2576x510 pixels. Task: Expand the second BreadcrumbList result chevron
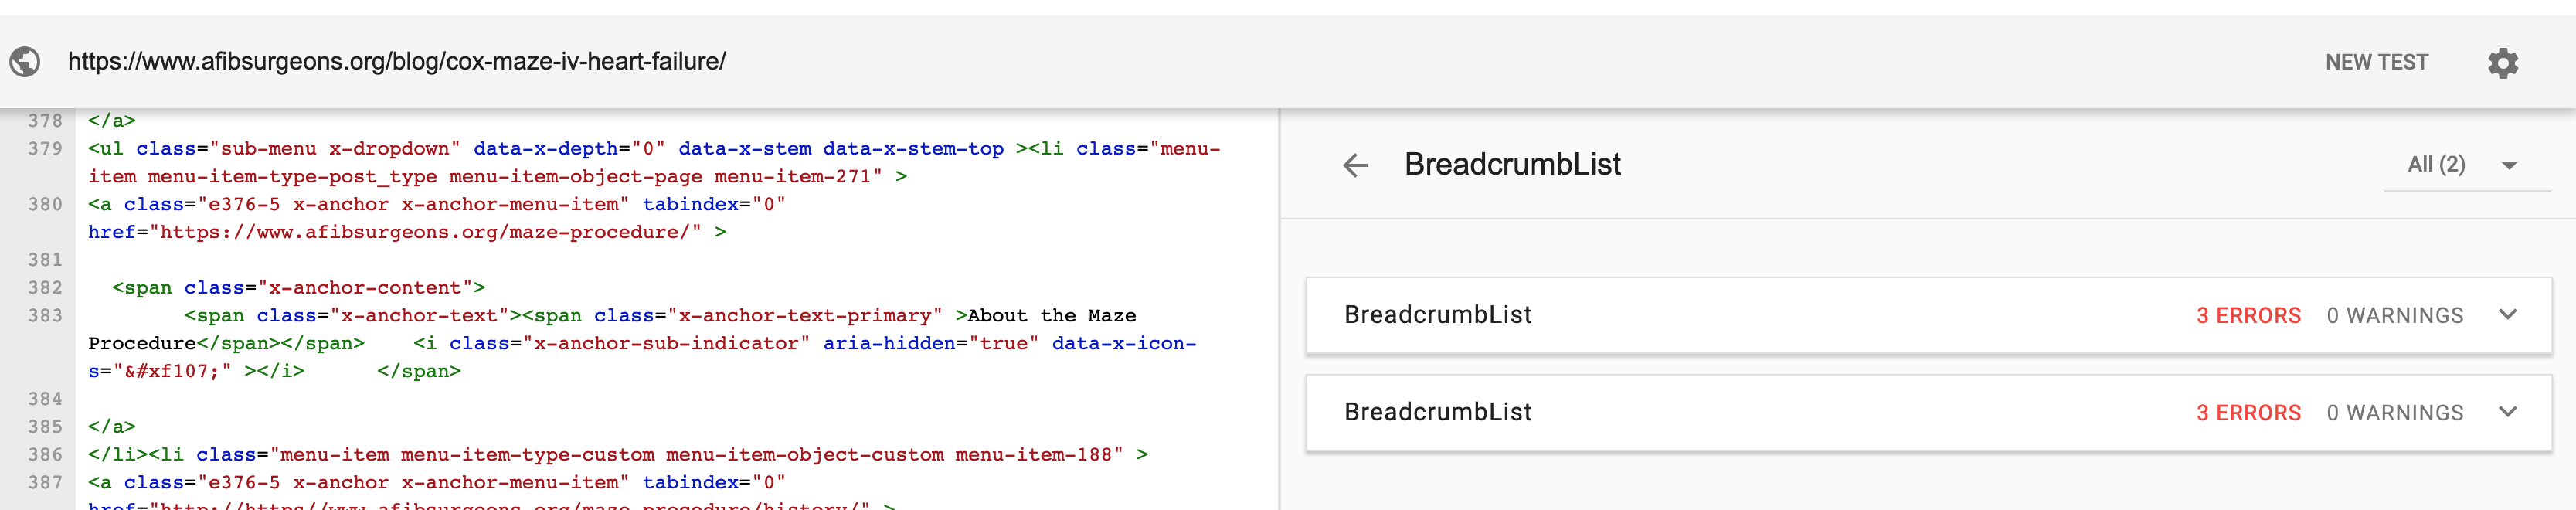tap(2507, 412)
